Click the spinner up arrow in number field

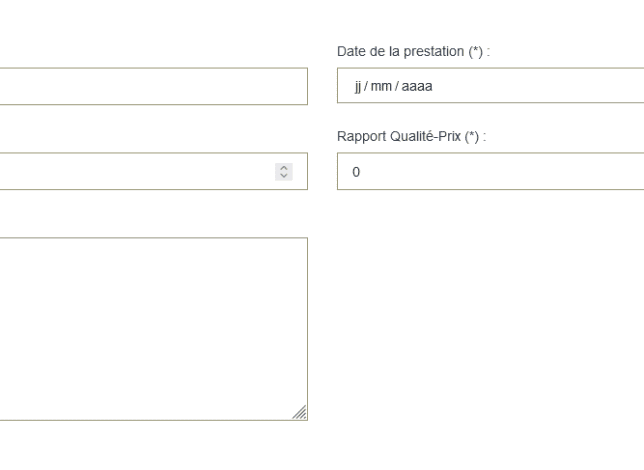pos(283,167)
